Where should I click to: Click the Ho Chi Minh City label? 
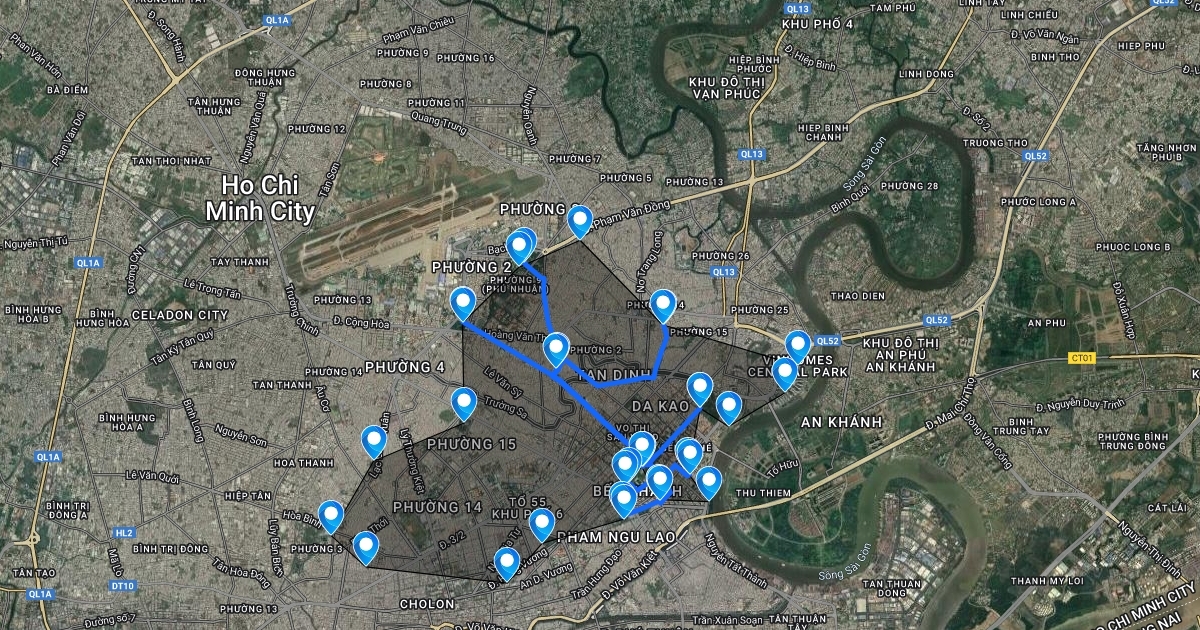click(x=260, y=198)
